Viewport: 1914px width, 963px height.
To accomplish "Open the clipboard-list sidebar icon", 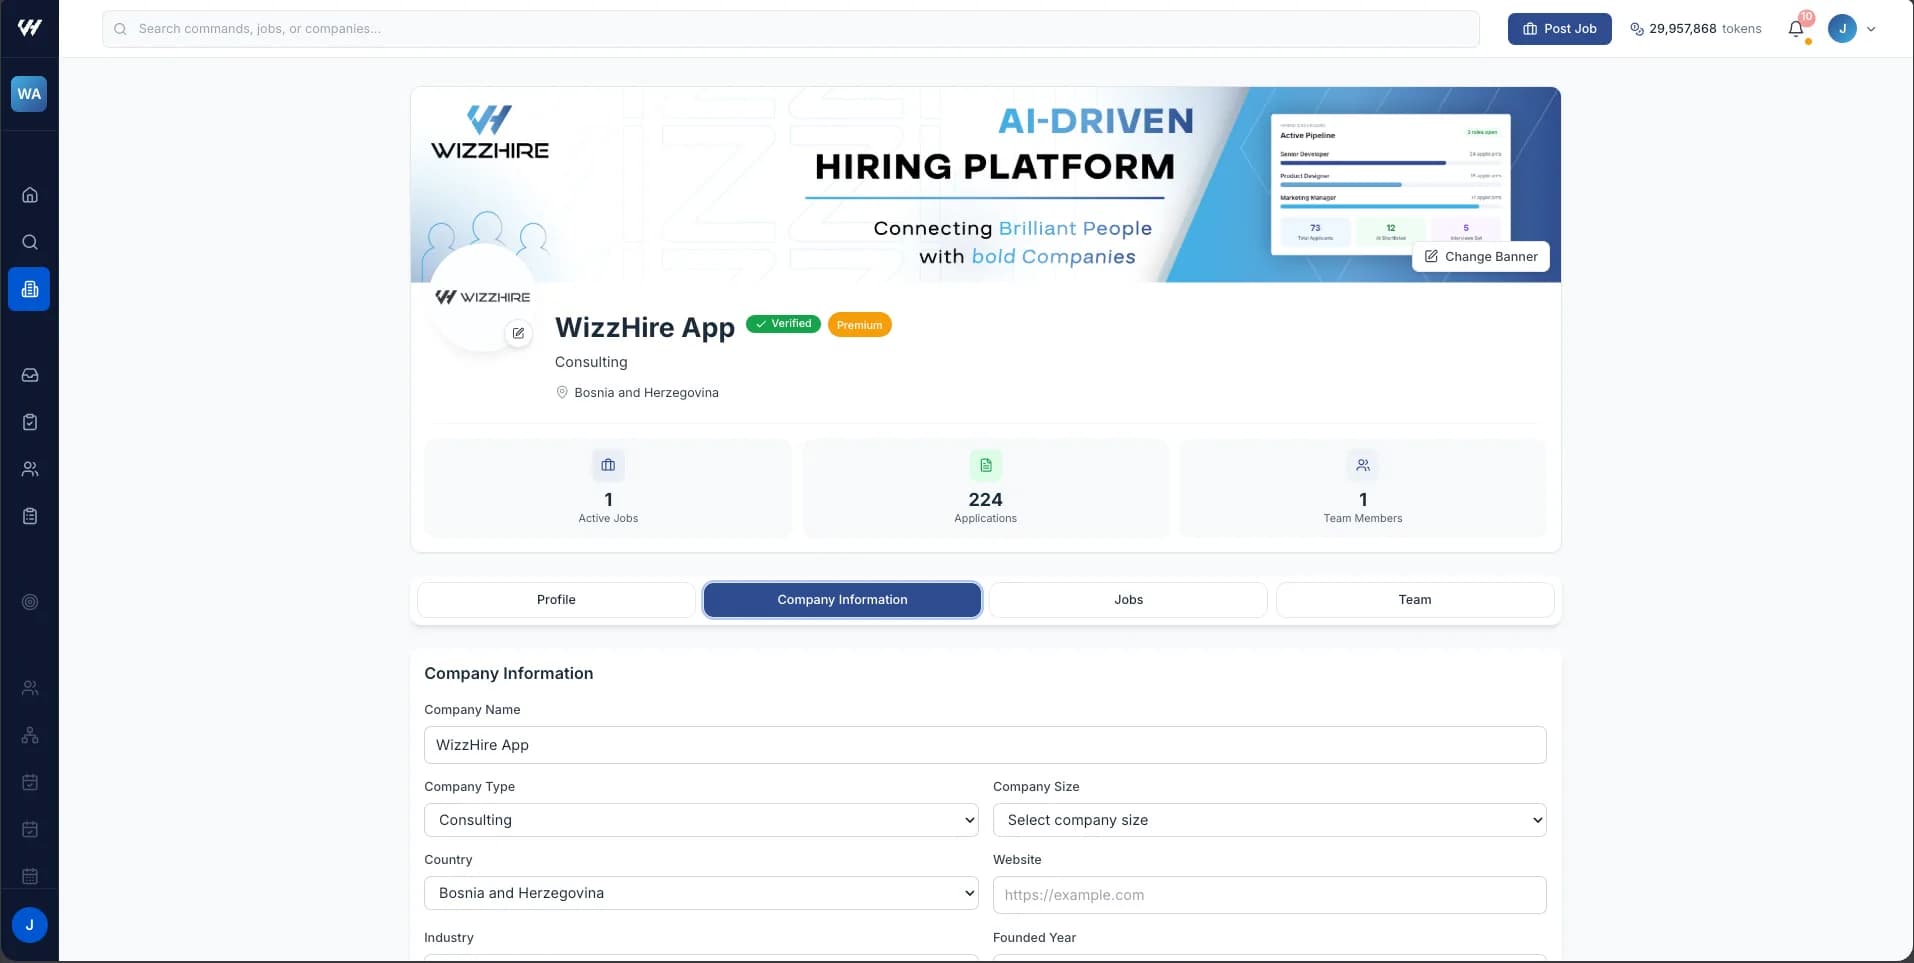I will 30,516.
